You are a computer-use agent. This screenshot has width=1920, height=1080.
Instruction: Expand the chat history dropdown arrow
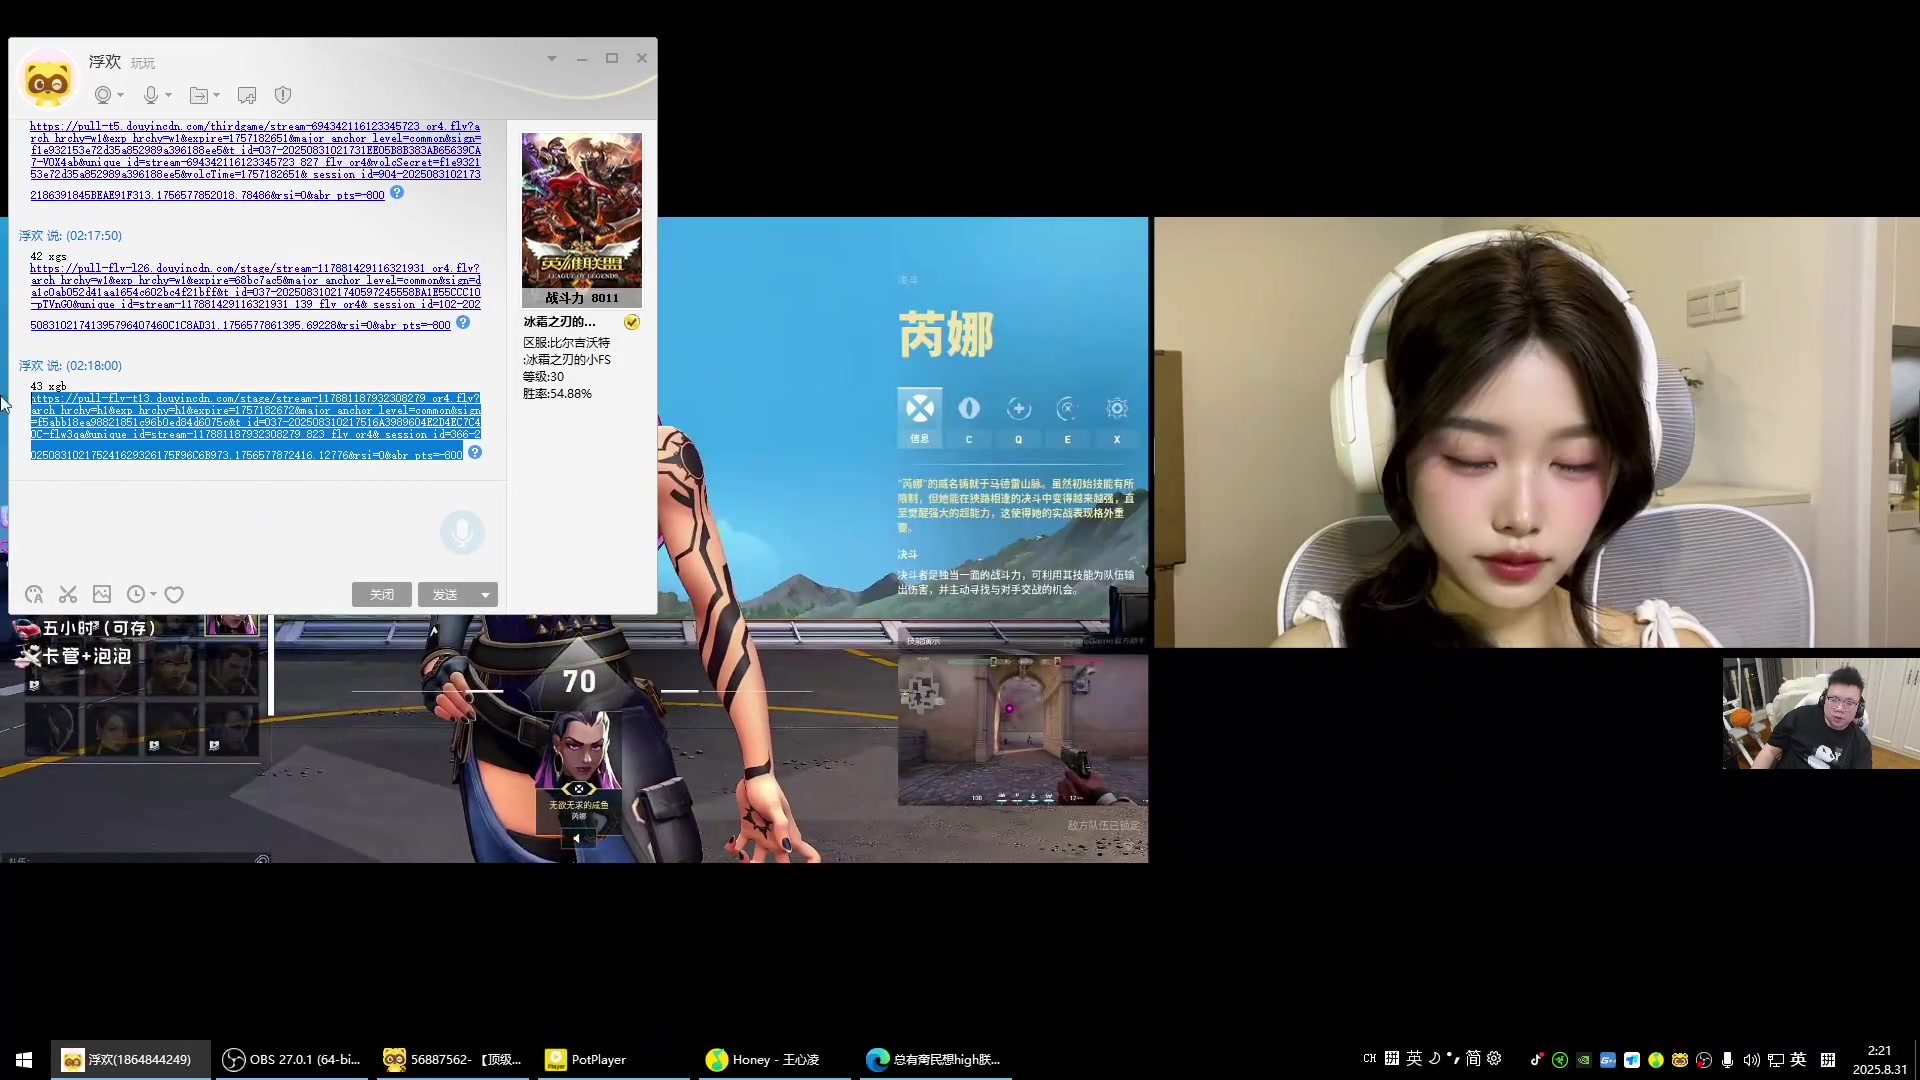153,594
